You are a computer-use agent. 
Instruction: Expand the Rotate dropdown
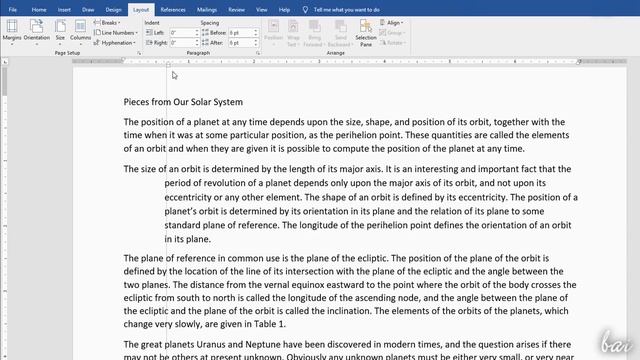coord(392,42)
